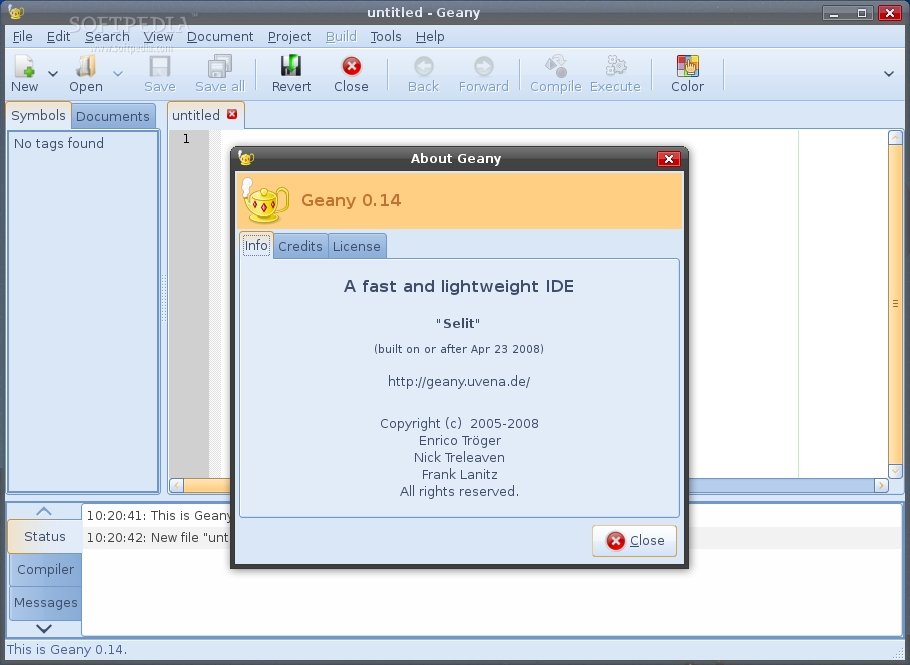Image resolution: width=910 pixels, height=665 pixels.
Task: Click the Geany icon in main titlebar
Action: [16, 12]
